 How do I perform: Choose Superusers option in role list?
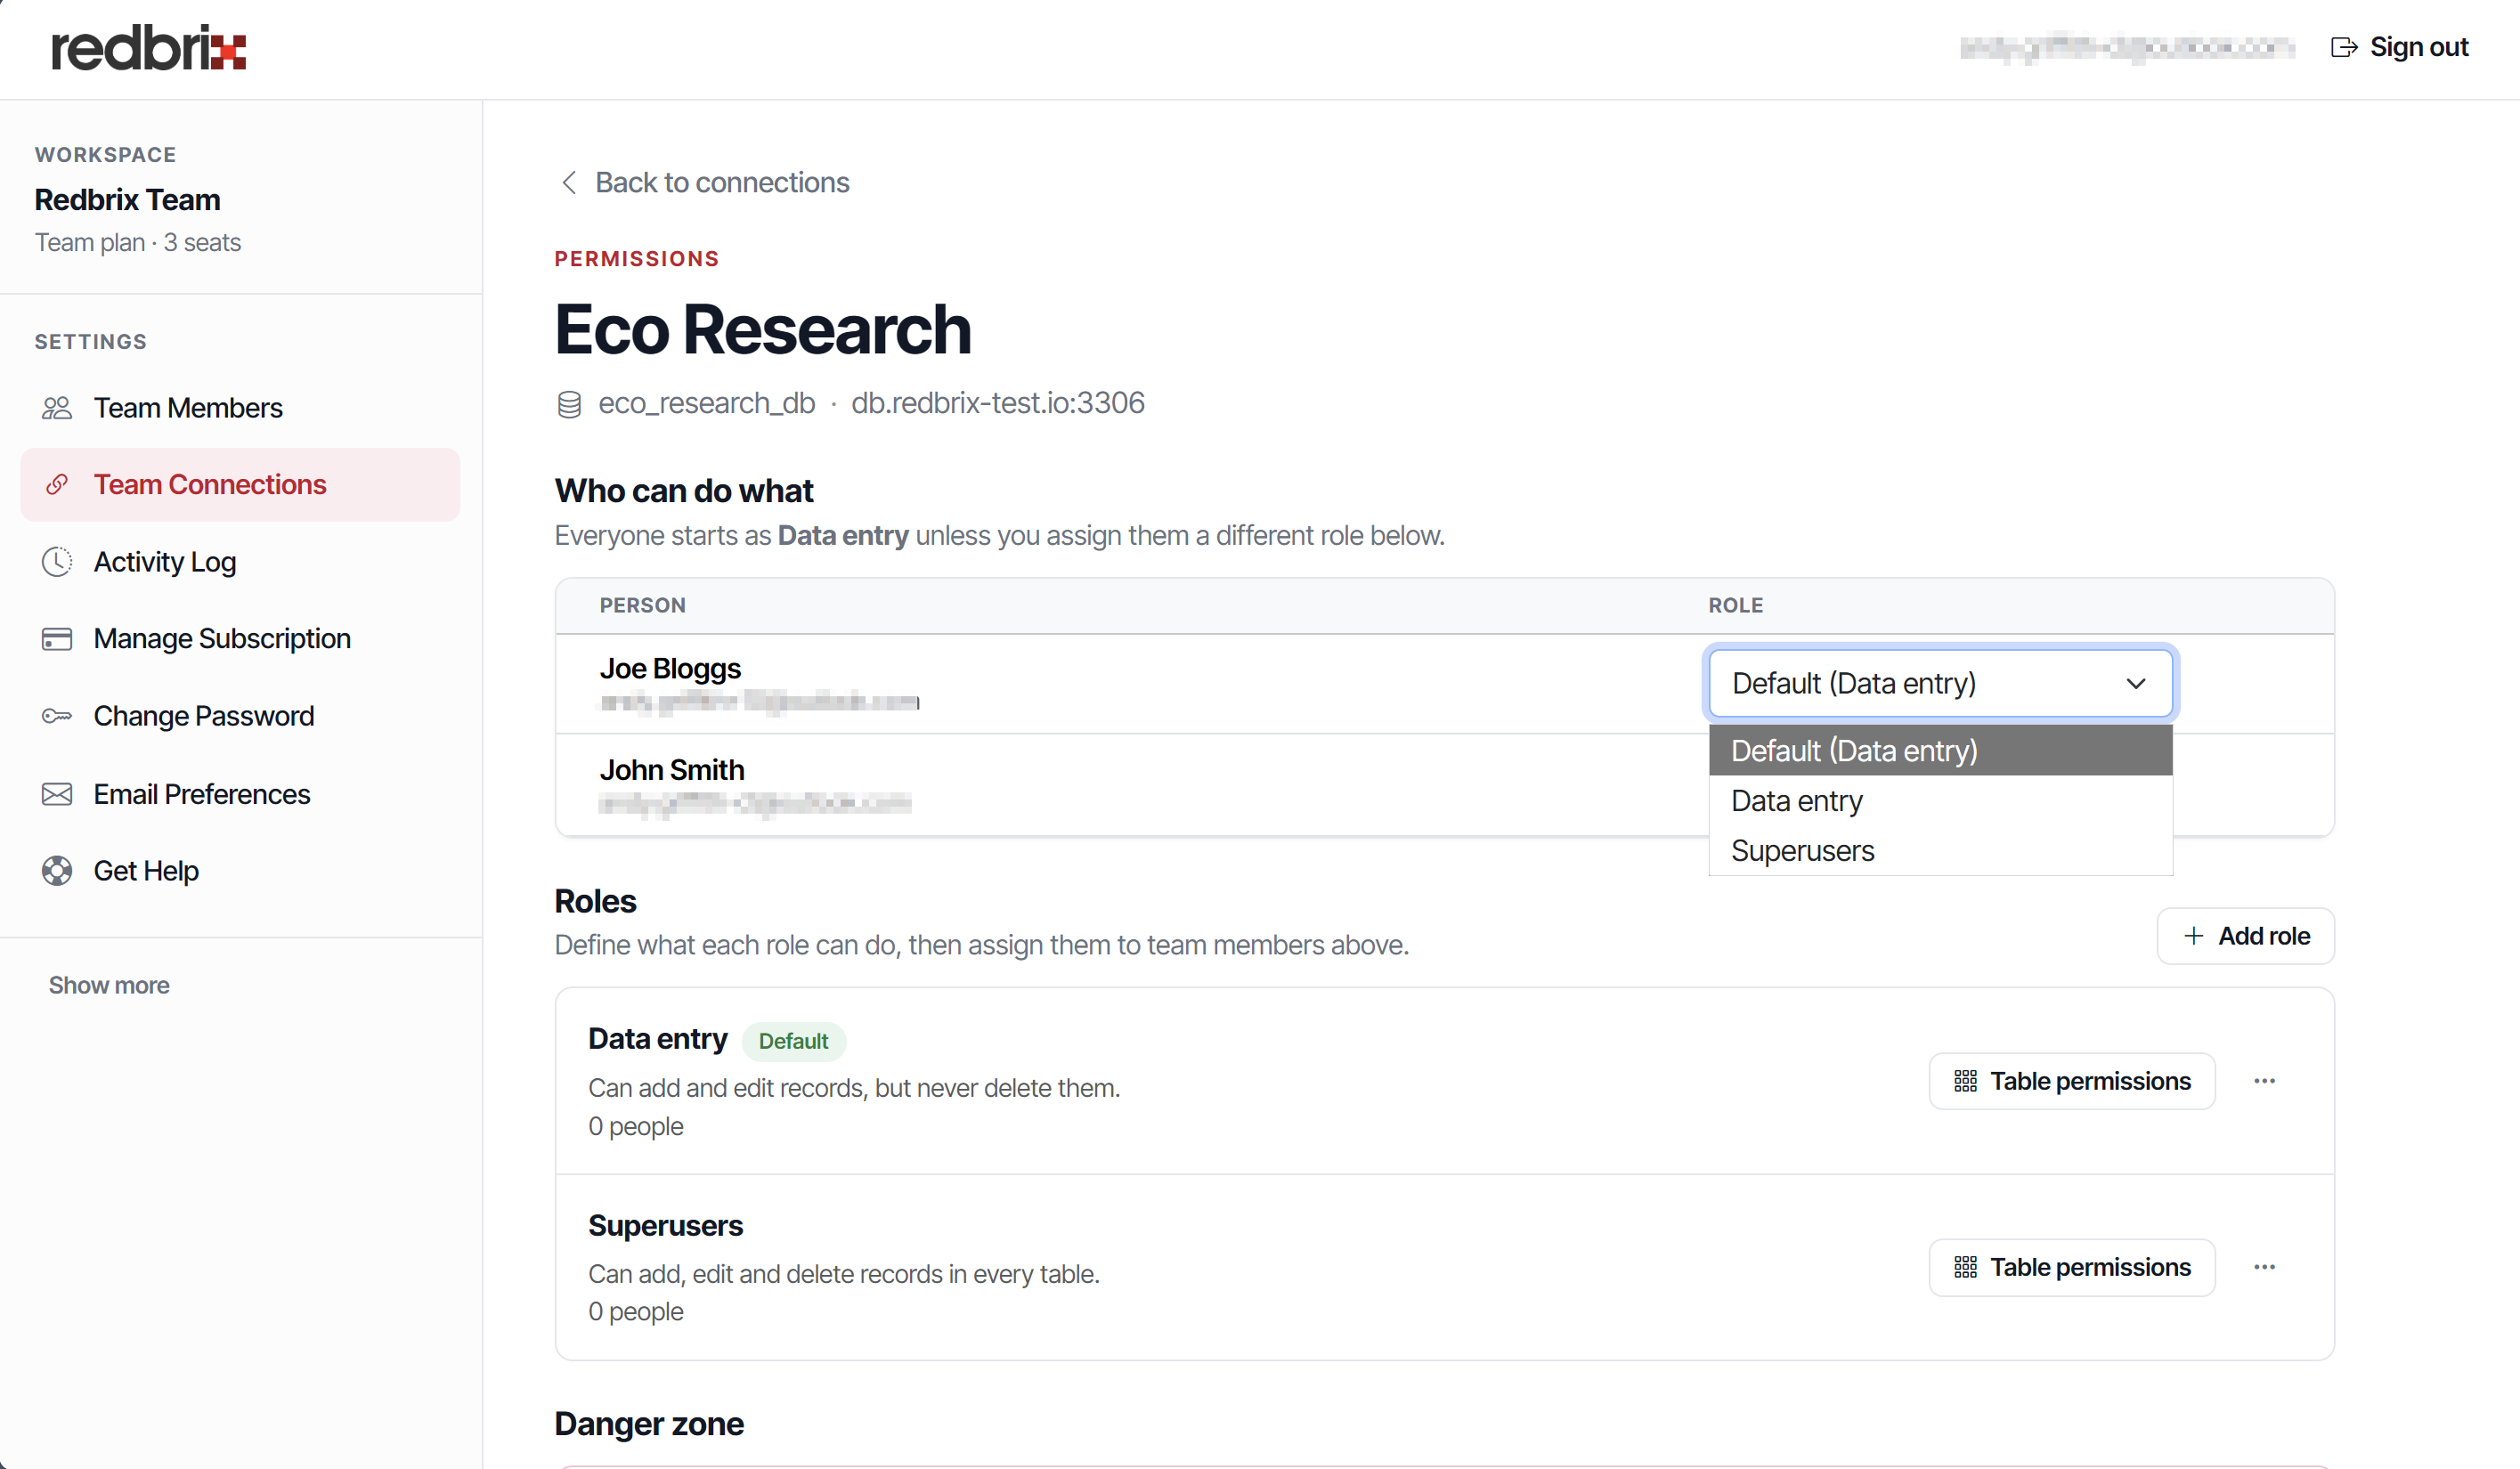tap(1941, 850)
